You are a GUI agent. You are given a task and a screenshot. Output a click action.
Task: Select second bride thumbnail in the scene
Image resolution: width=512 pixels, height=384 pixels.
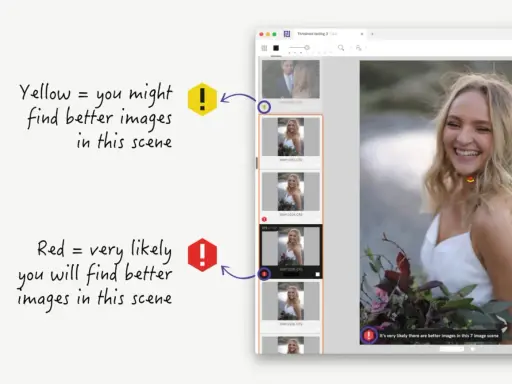point(291,191)
